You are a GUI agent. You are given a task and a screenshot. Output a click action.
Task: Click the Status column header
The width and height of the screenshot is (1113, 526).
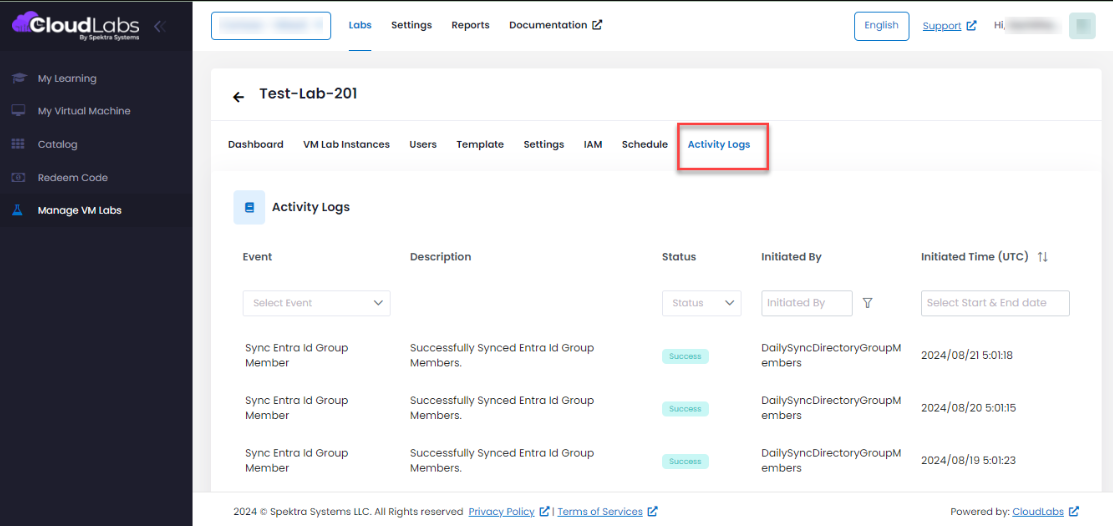click(x=679, y=257)
